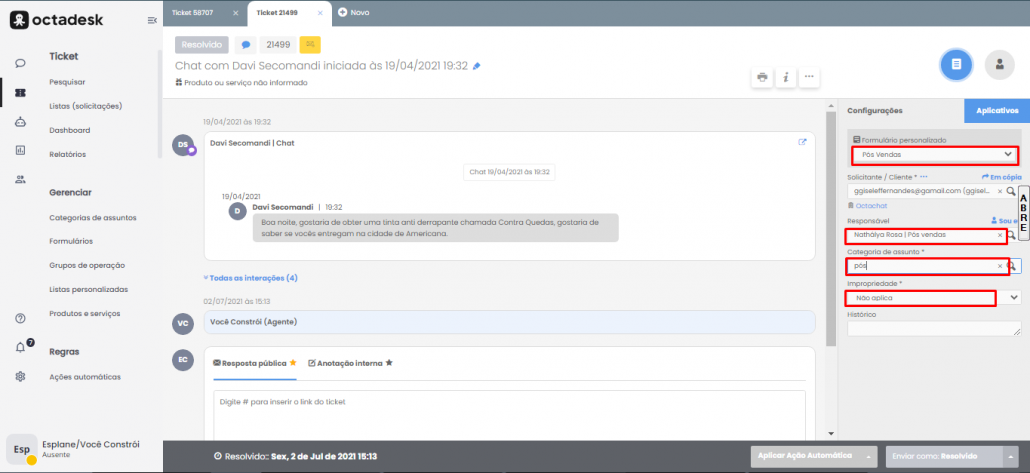Switch to the Ticket 58707 tab

[x=194, y=12]
